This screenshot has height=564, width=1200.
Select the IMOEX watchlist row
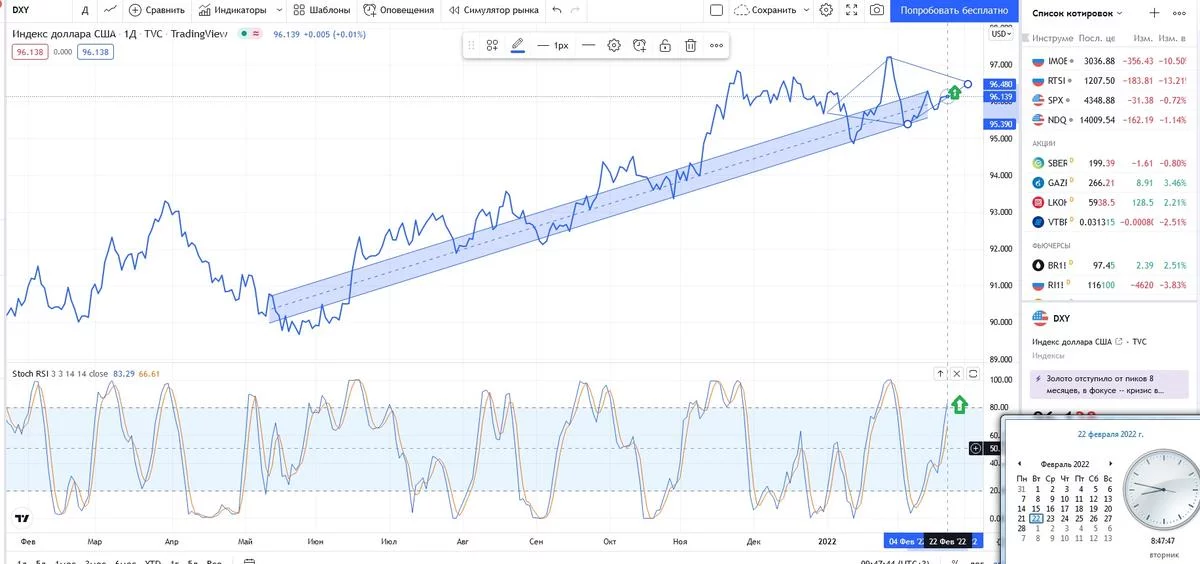coord(1110,61)
